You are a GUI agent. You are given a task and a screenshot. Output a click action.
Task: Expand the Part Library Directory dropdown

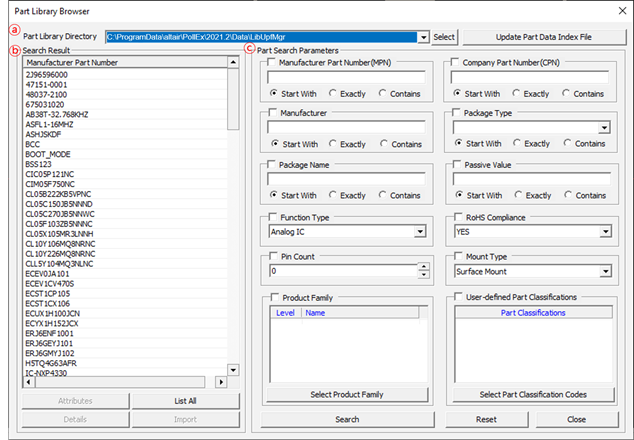pyautogui.click(x=424, y=37)
